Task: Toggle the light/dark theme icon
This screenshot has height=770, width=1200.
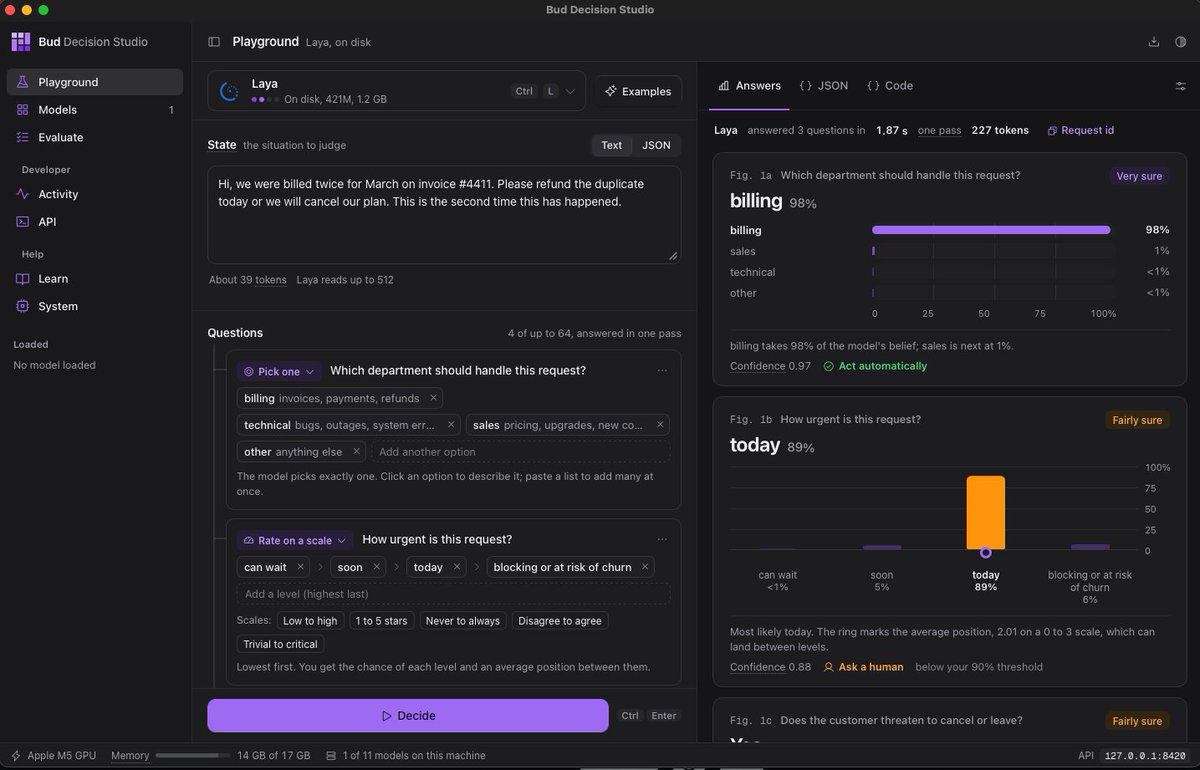Action: (1180, 42)
